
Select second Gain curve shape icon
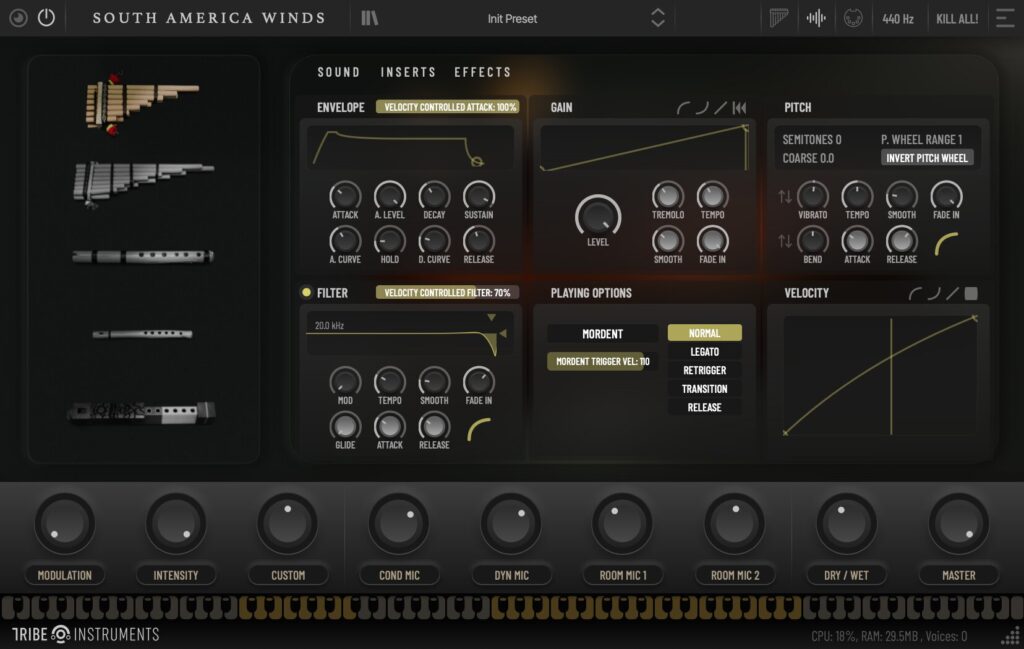pyautogui.click(x=702, y=108)
